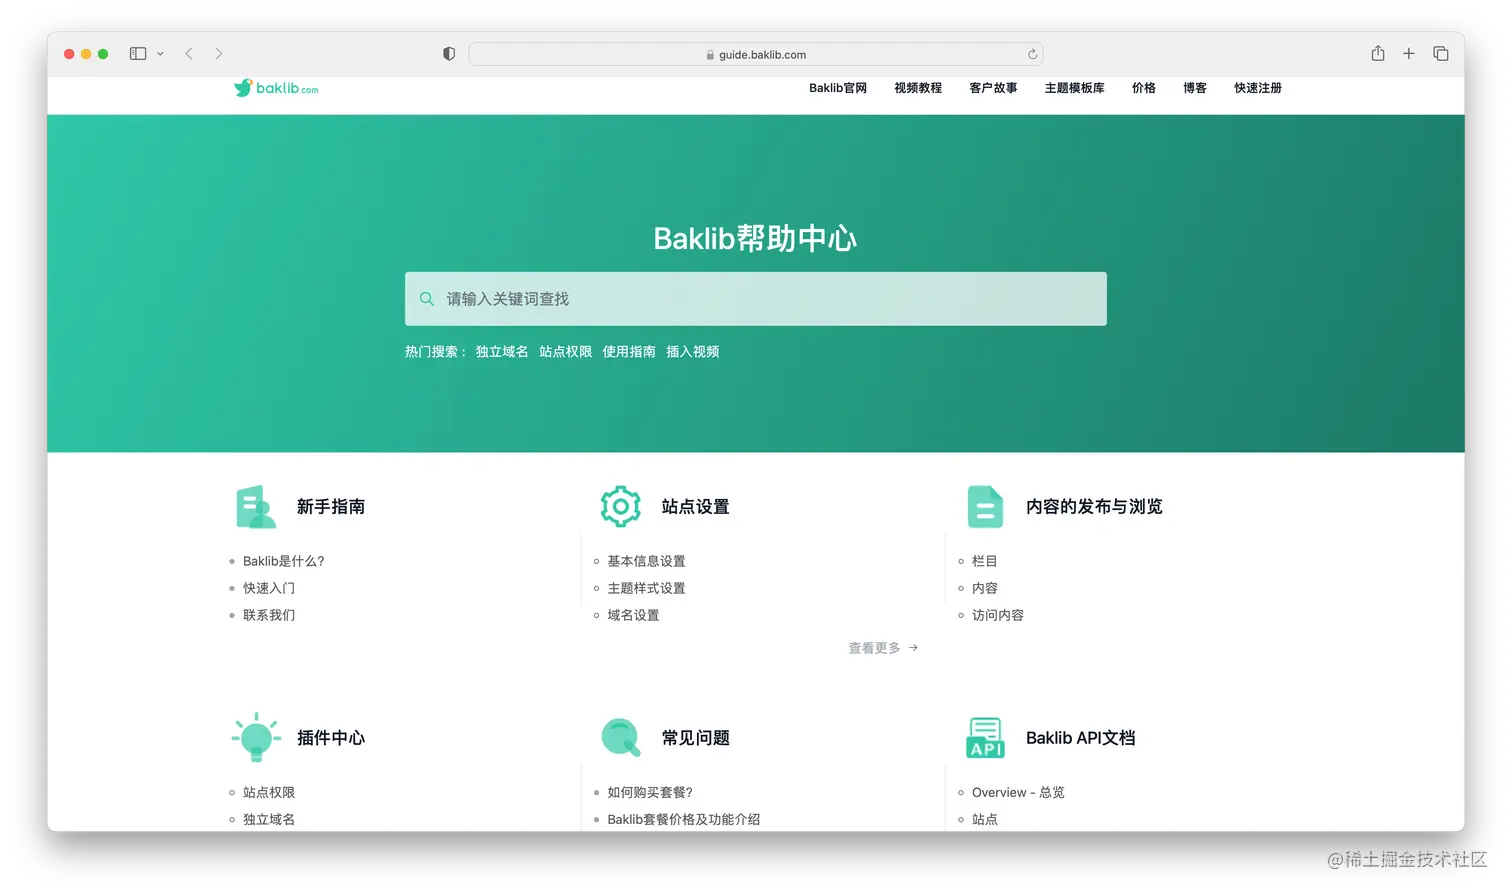Image resolution: width=1512 pixels, height=894 pixels.
Task: Click the 插件中心 lightbulb icon
Action: (256, 737)
